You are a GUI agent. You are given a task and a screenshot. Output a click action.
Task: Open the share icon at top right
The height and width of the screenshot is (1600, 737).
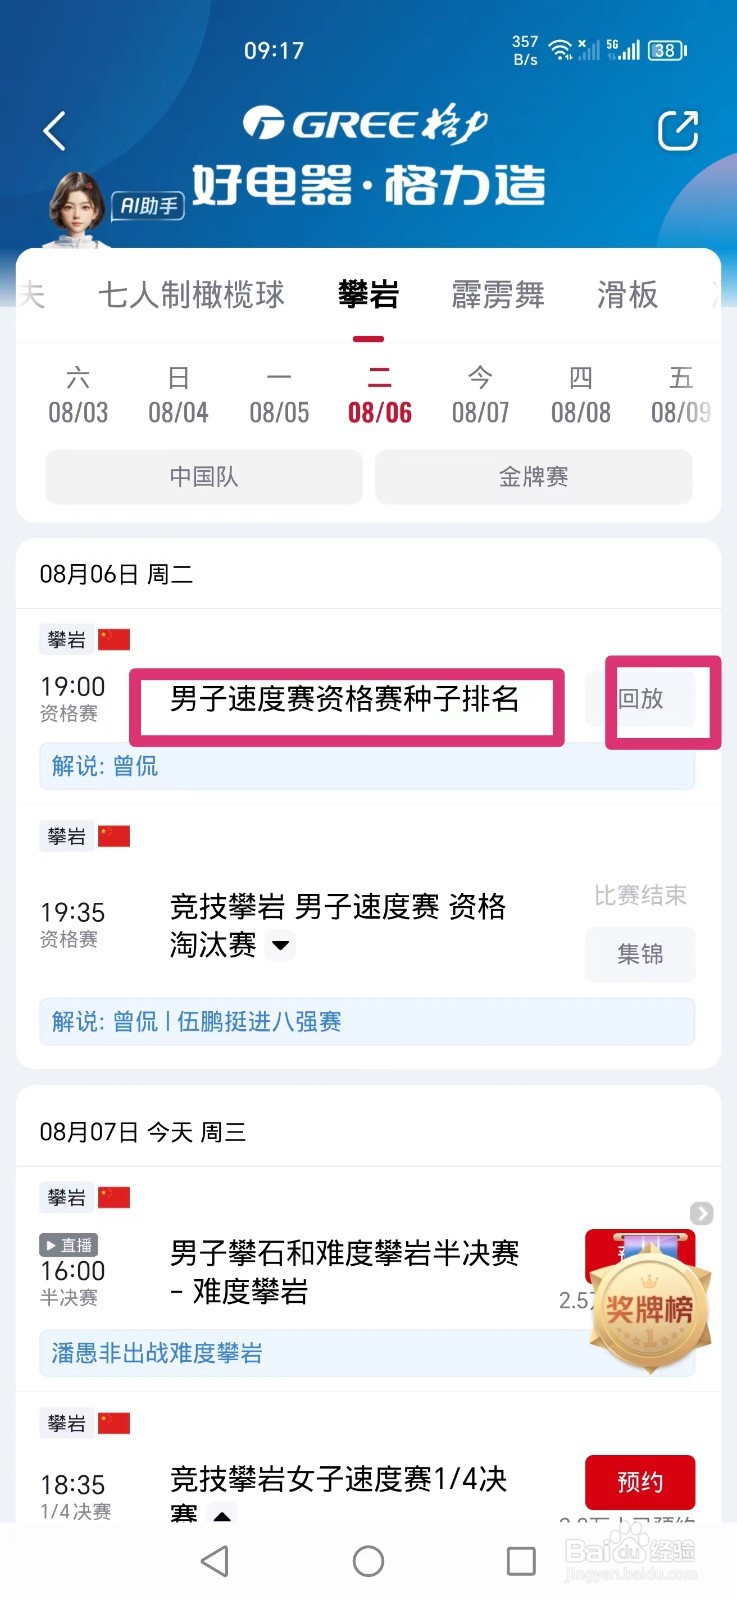(677, 131)
